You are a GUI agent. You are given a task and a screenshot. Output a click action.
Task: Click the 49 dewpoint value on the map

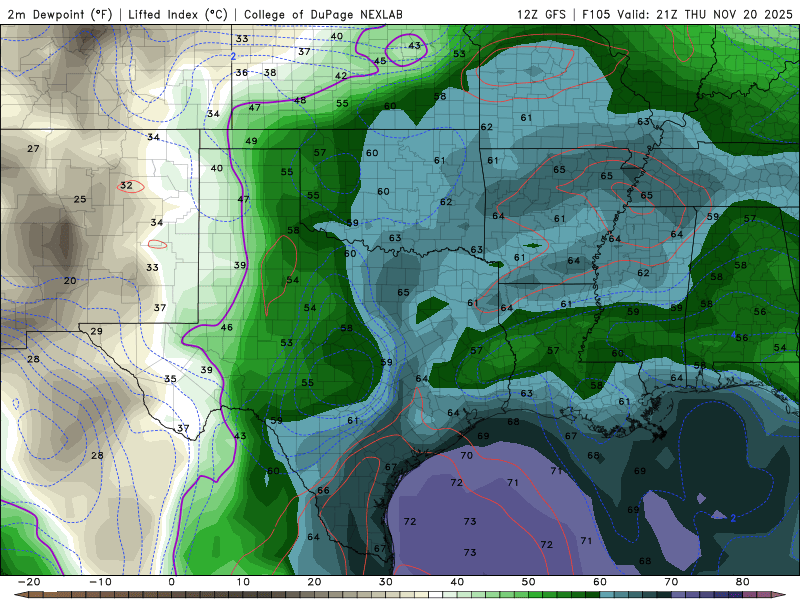(251, 141)
